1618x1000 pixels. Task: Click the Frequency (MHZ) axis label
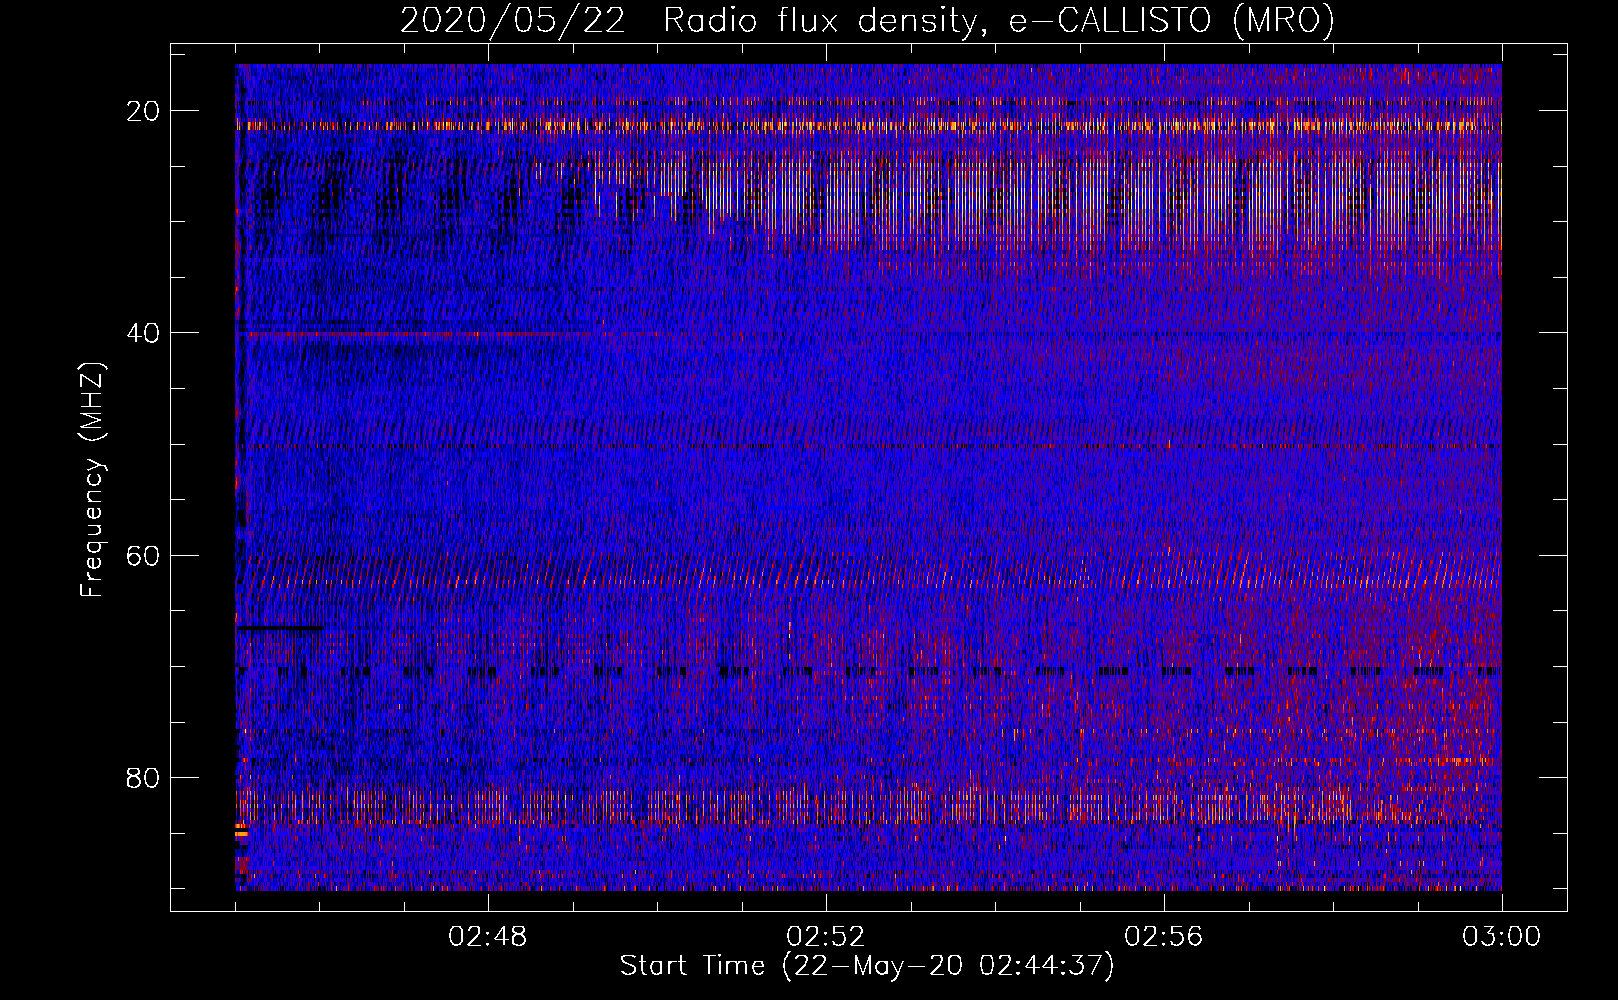coord(92,480)
